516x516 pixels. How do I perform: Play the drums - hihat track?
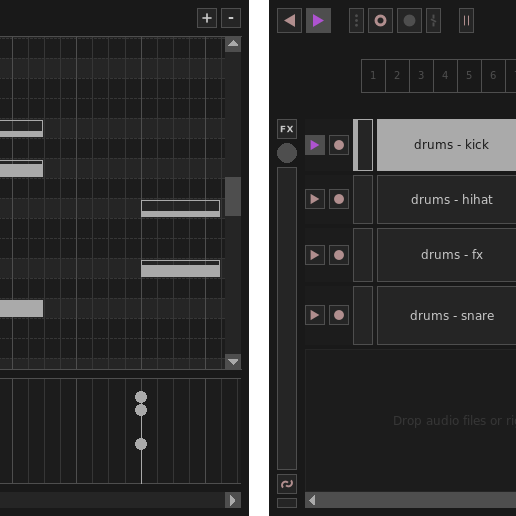click(x=315, y=199)
